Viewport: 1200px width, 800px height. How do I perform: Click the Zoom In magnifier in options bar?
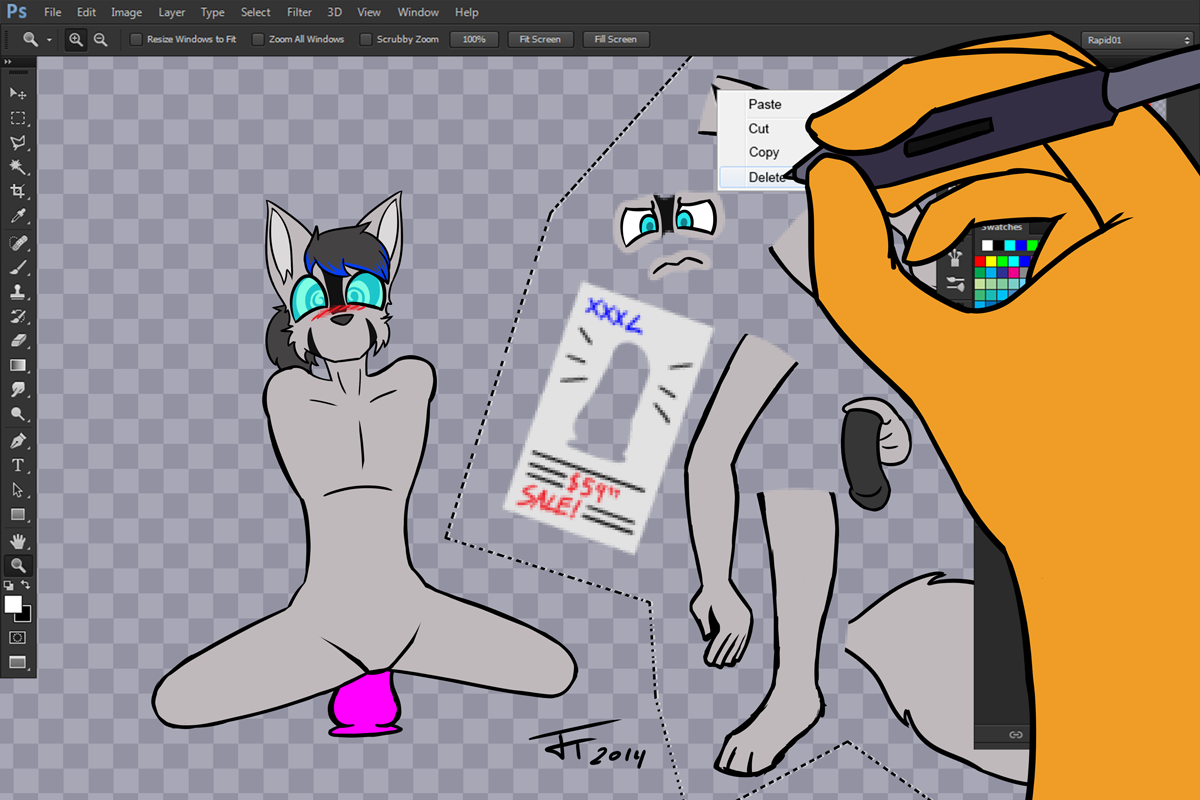[76, 39]
